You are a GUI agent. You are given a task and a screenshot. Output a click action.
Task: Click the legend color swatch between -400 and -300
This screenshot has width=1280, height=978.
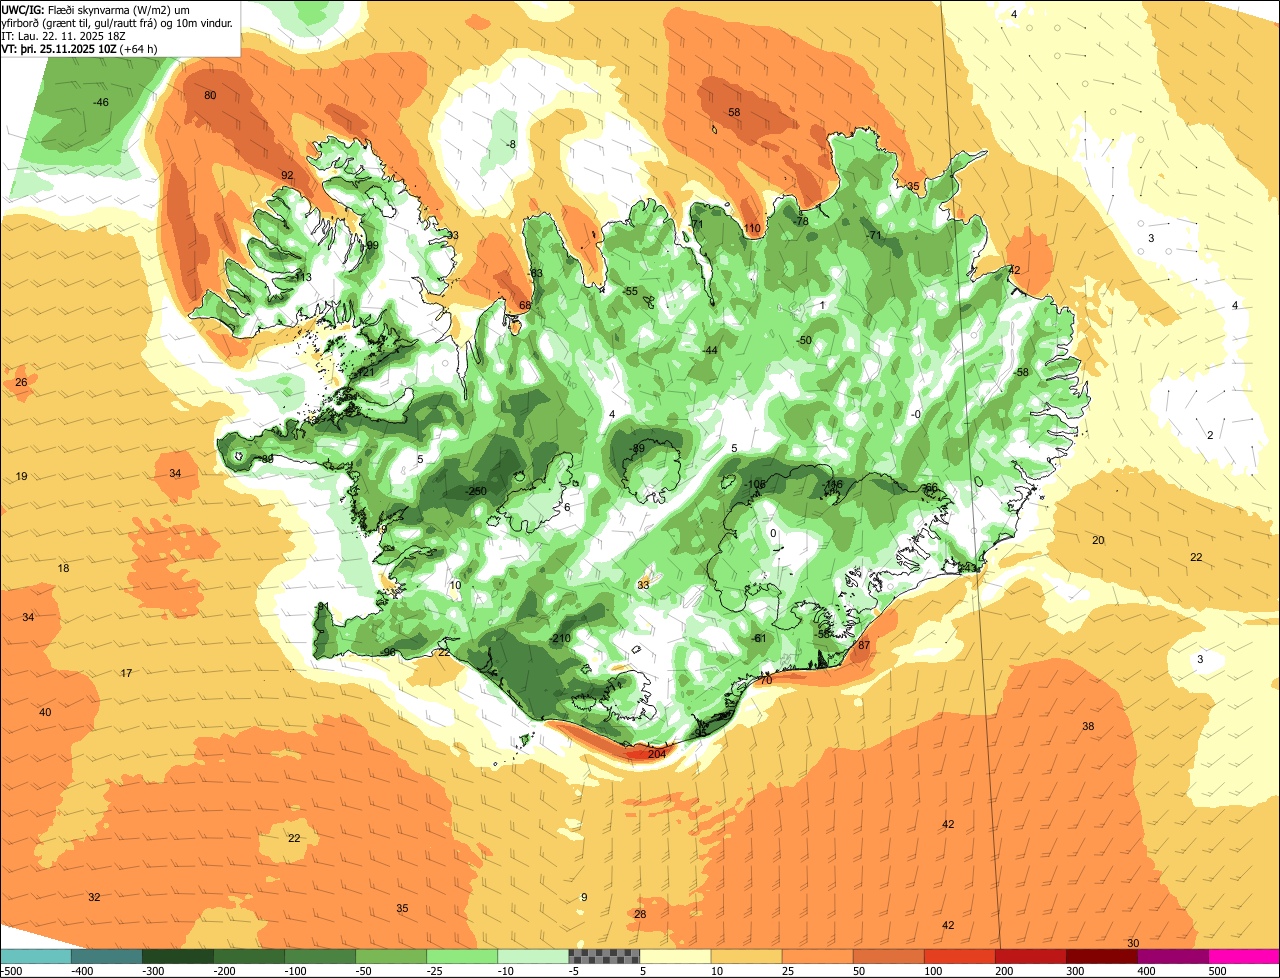pos(106,956)
